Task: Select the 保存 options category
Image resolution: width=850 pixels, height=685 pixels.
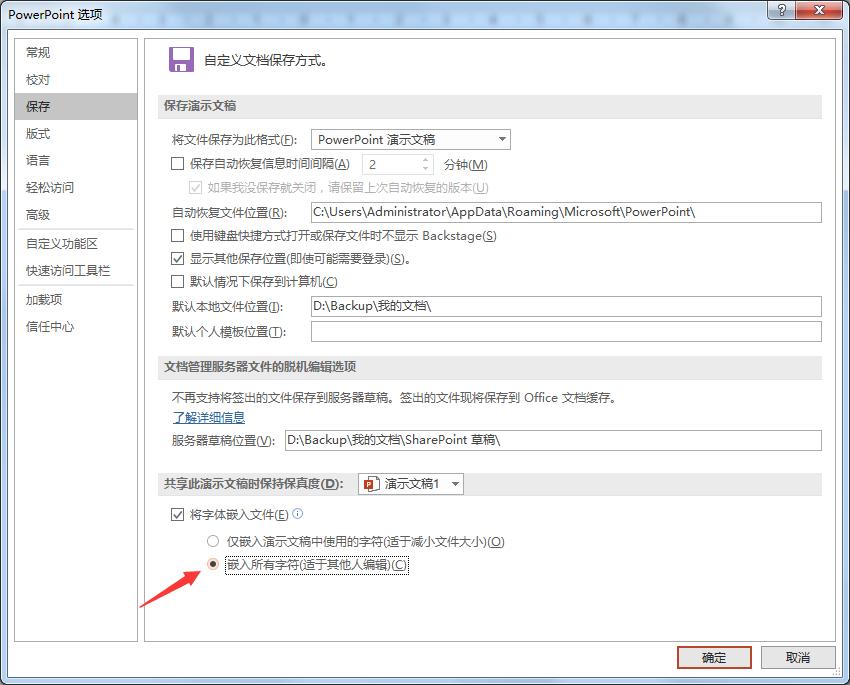Action: [76, 106]
